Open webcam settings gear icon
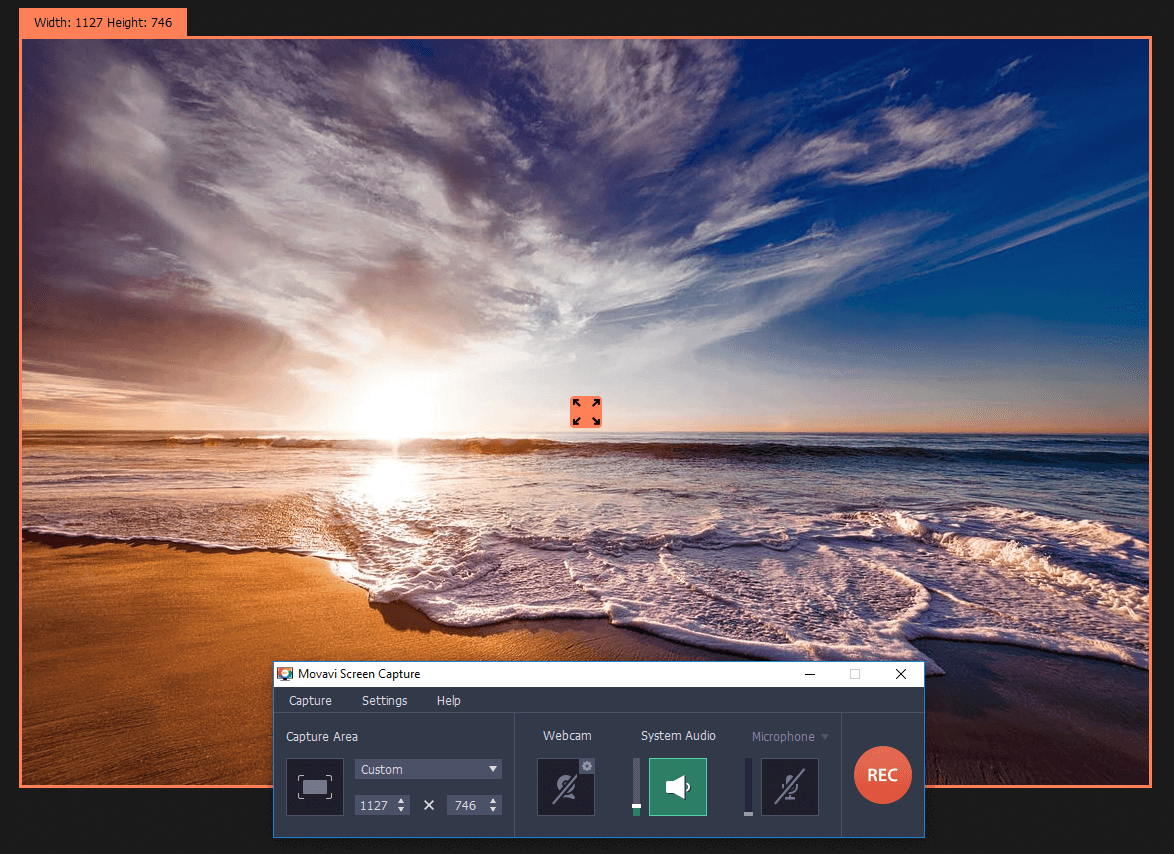Image resolution: width=1174 pixels, height=854 pixels. [x=587, y=766]
